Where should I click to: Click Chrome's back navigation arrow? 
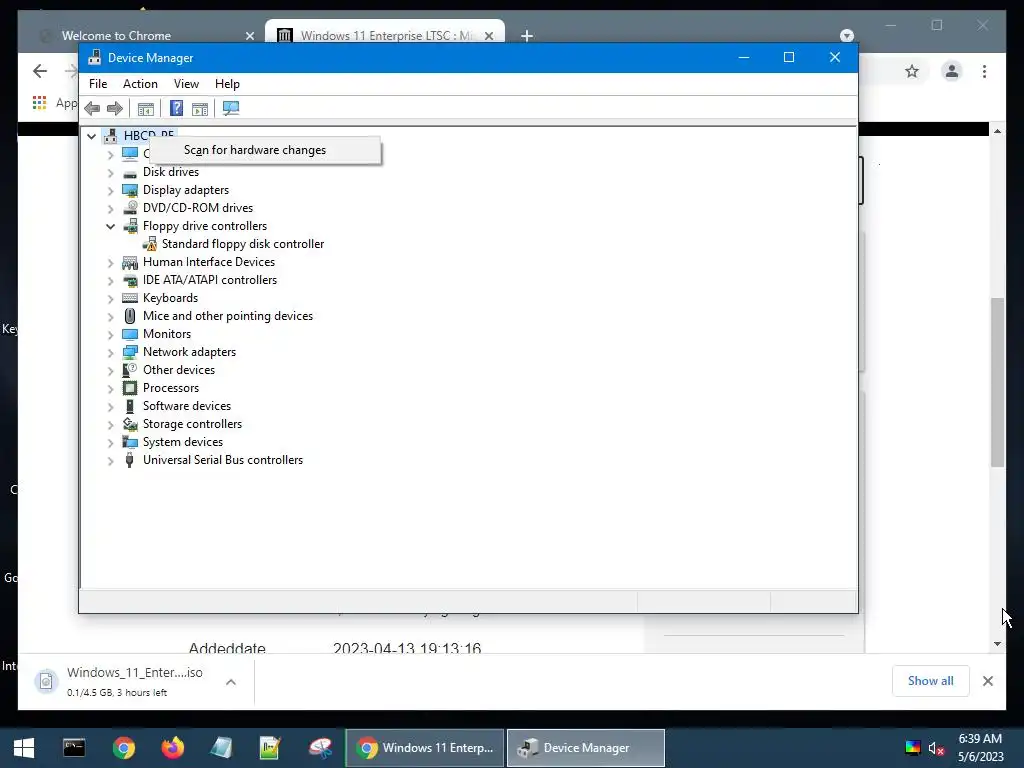[40, 71]
